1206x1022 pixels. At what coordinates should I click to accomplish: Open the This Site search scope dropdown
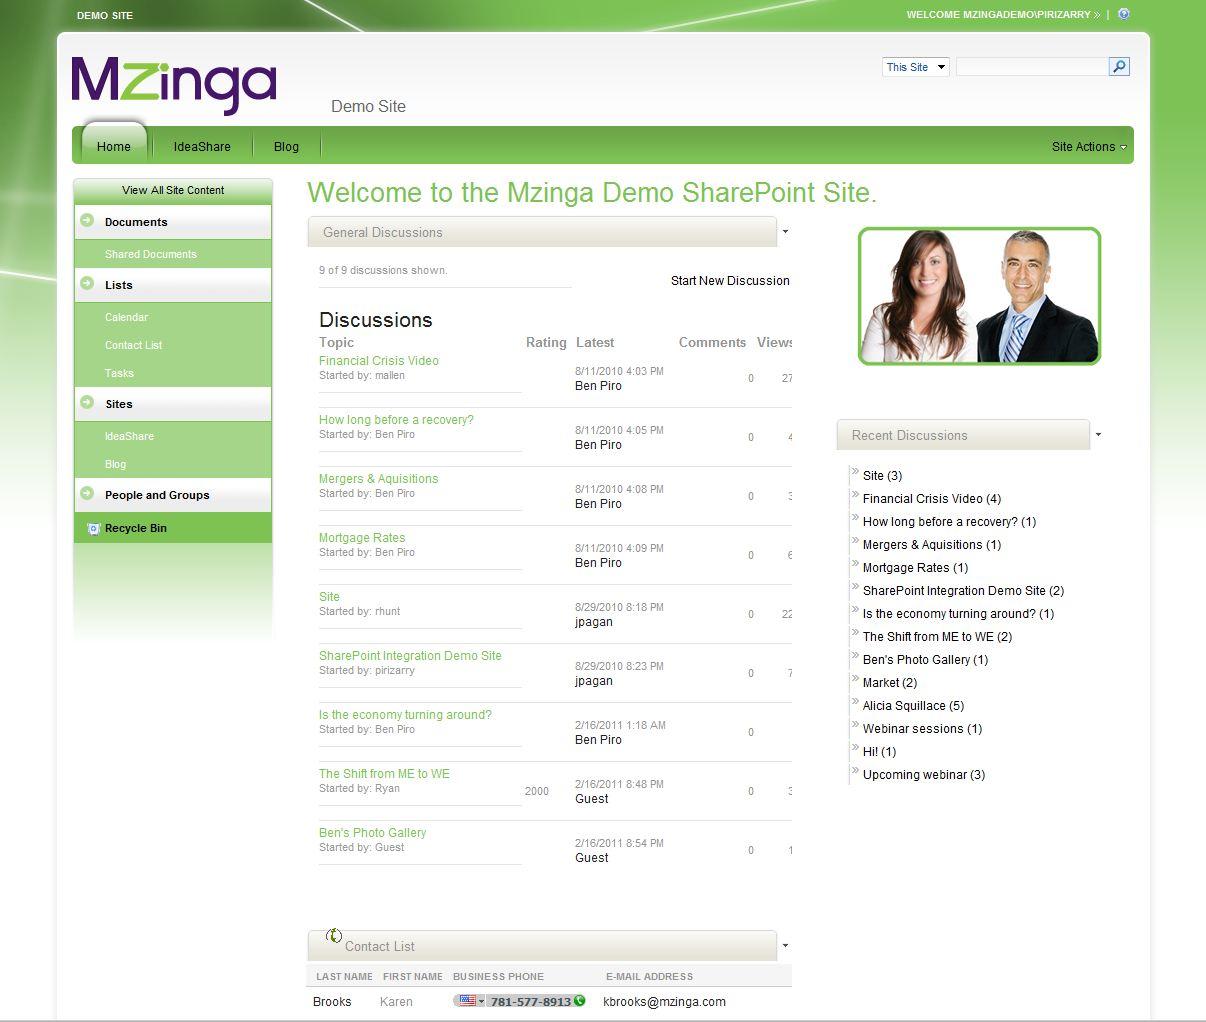915,67
